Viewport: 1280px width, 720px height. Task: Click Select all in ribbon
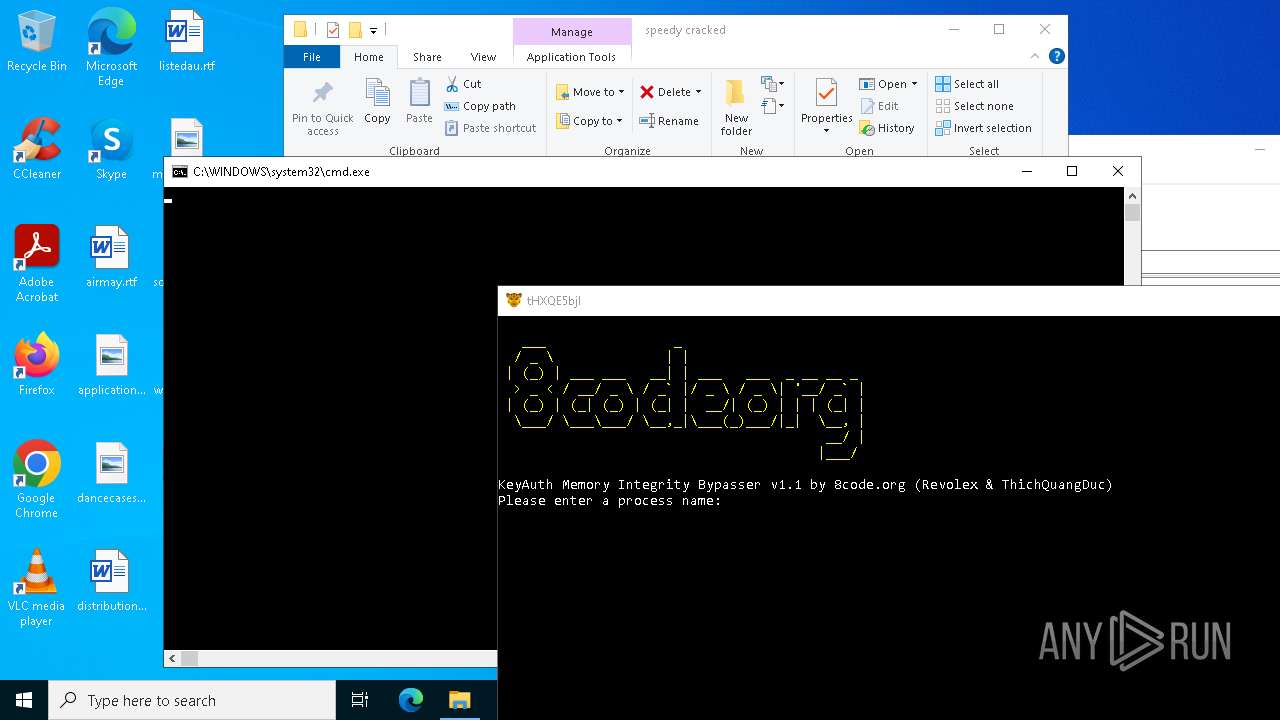967,84
